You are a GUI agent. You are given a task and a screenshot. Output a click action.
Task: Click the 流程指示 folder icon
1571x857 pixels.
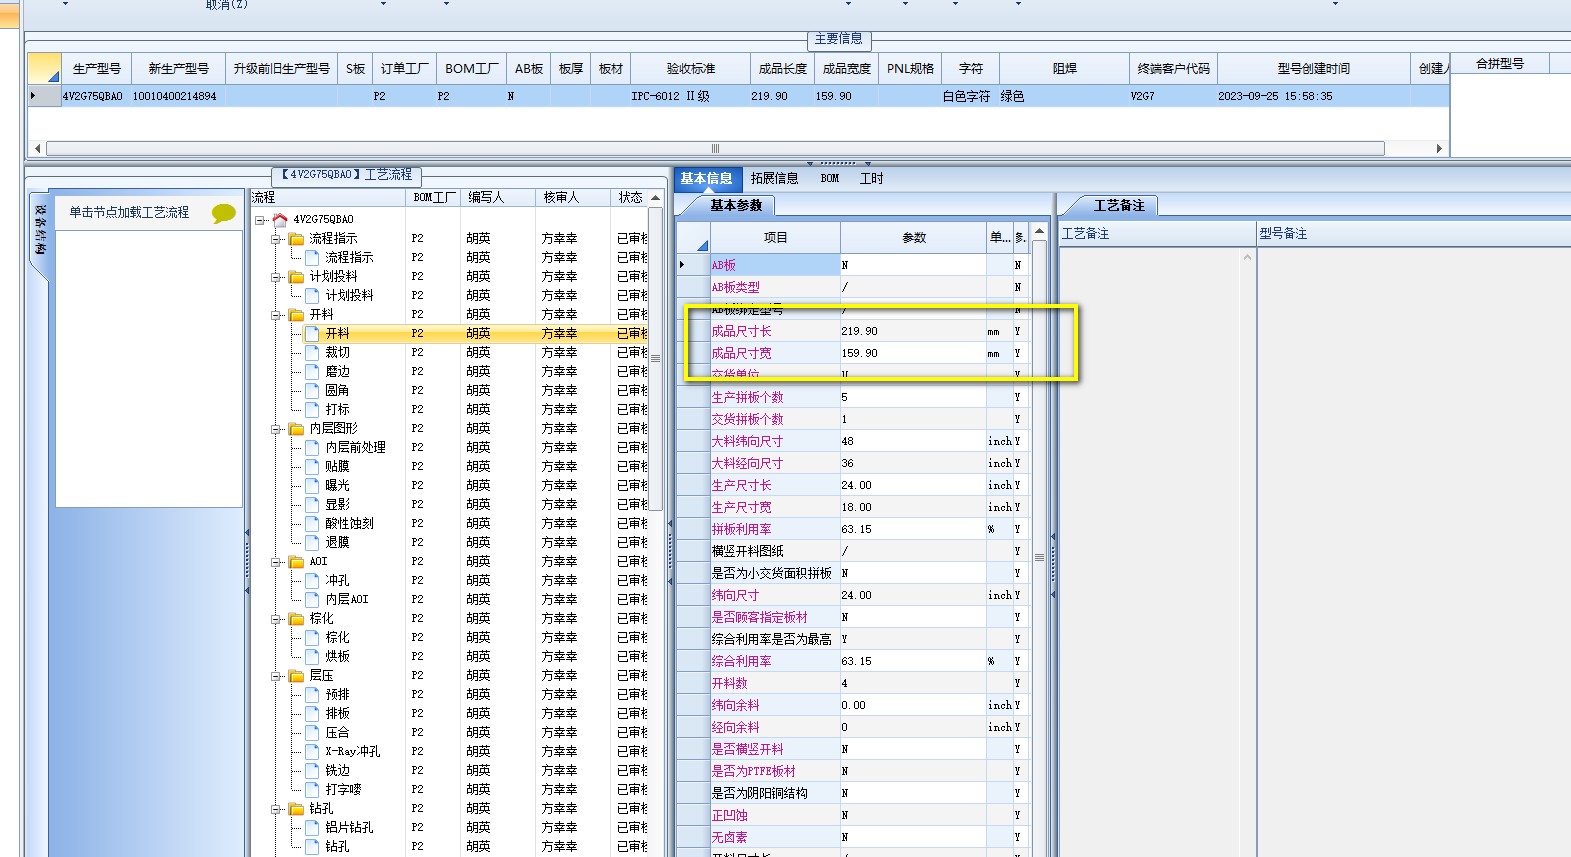(296, 238)
